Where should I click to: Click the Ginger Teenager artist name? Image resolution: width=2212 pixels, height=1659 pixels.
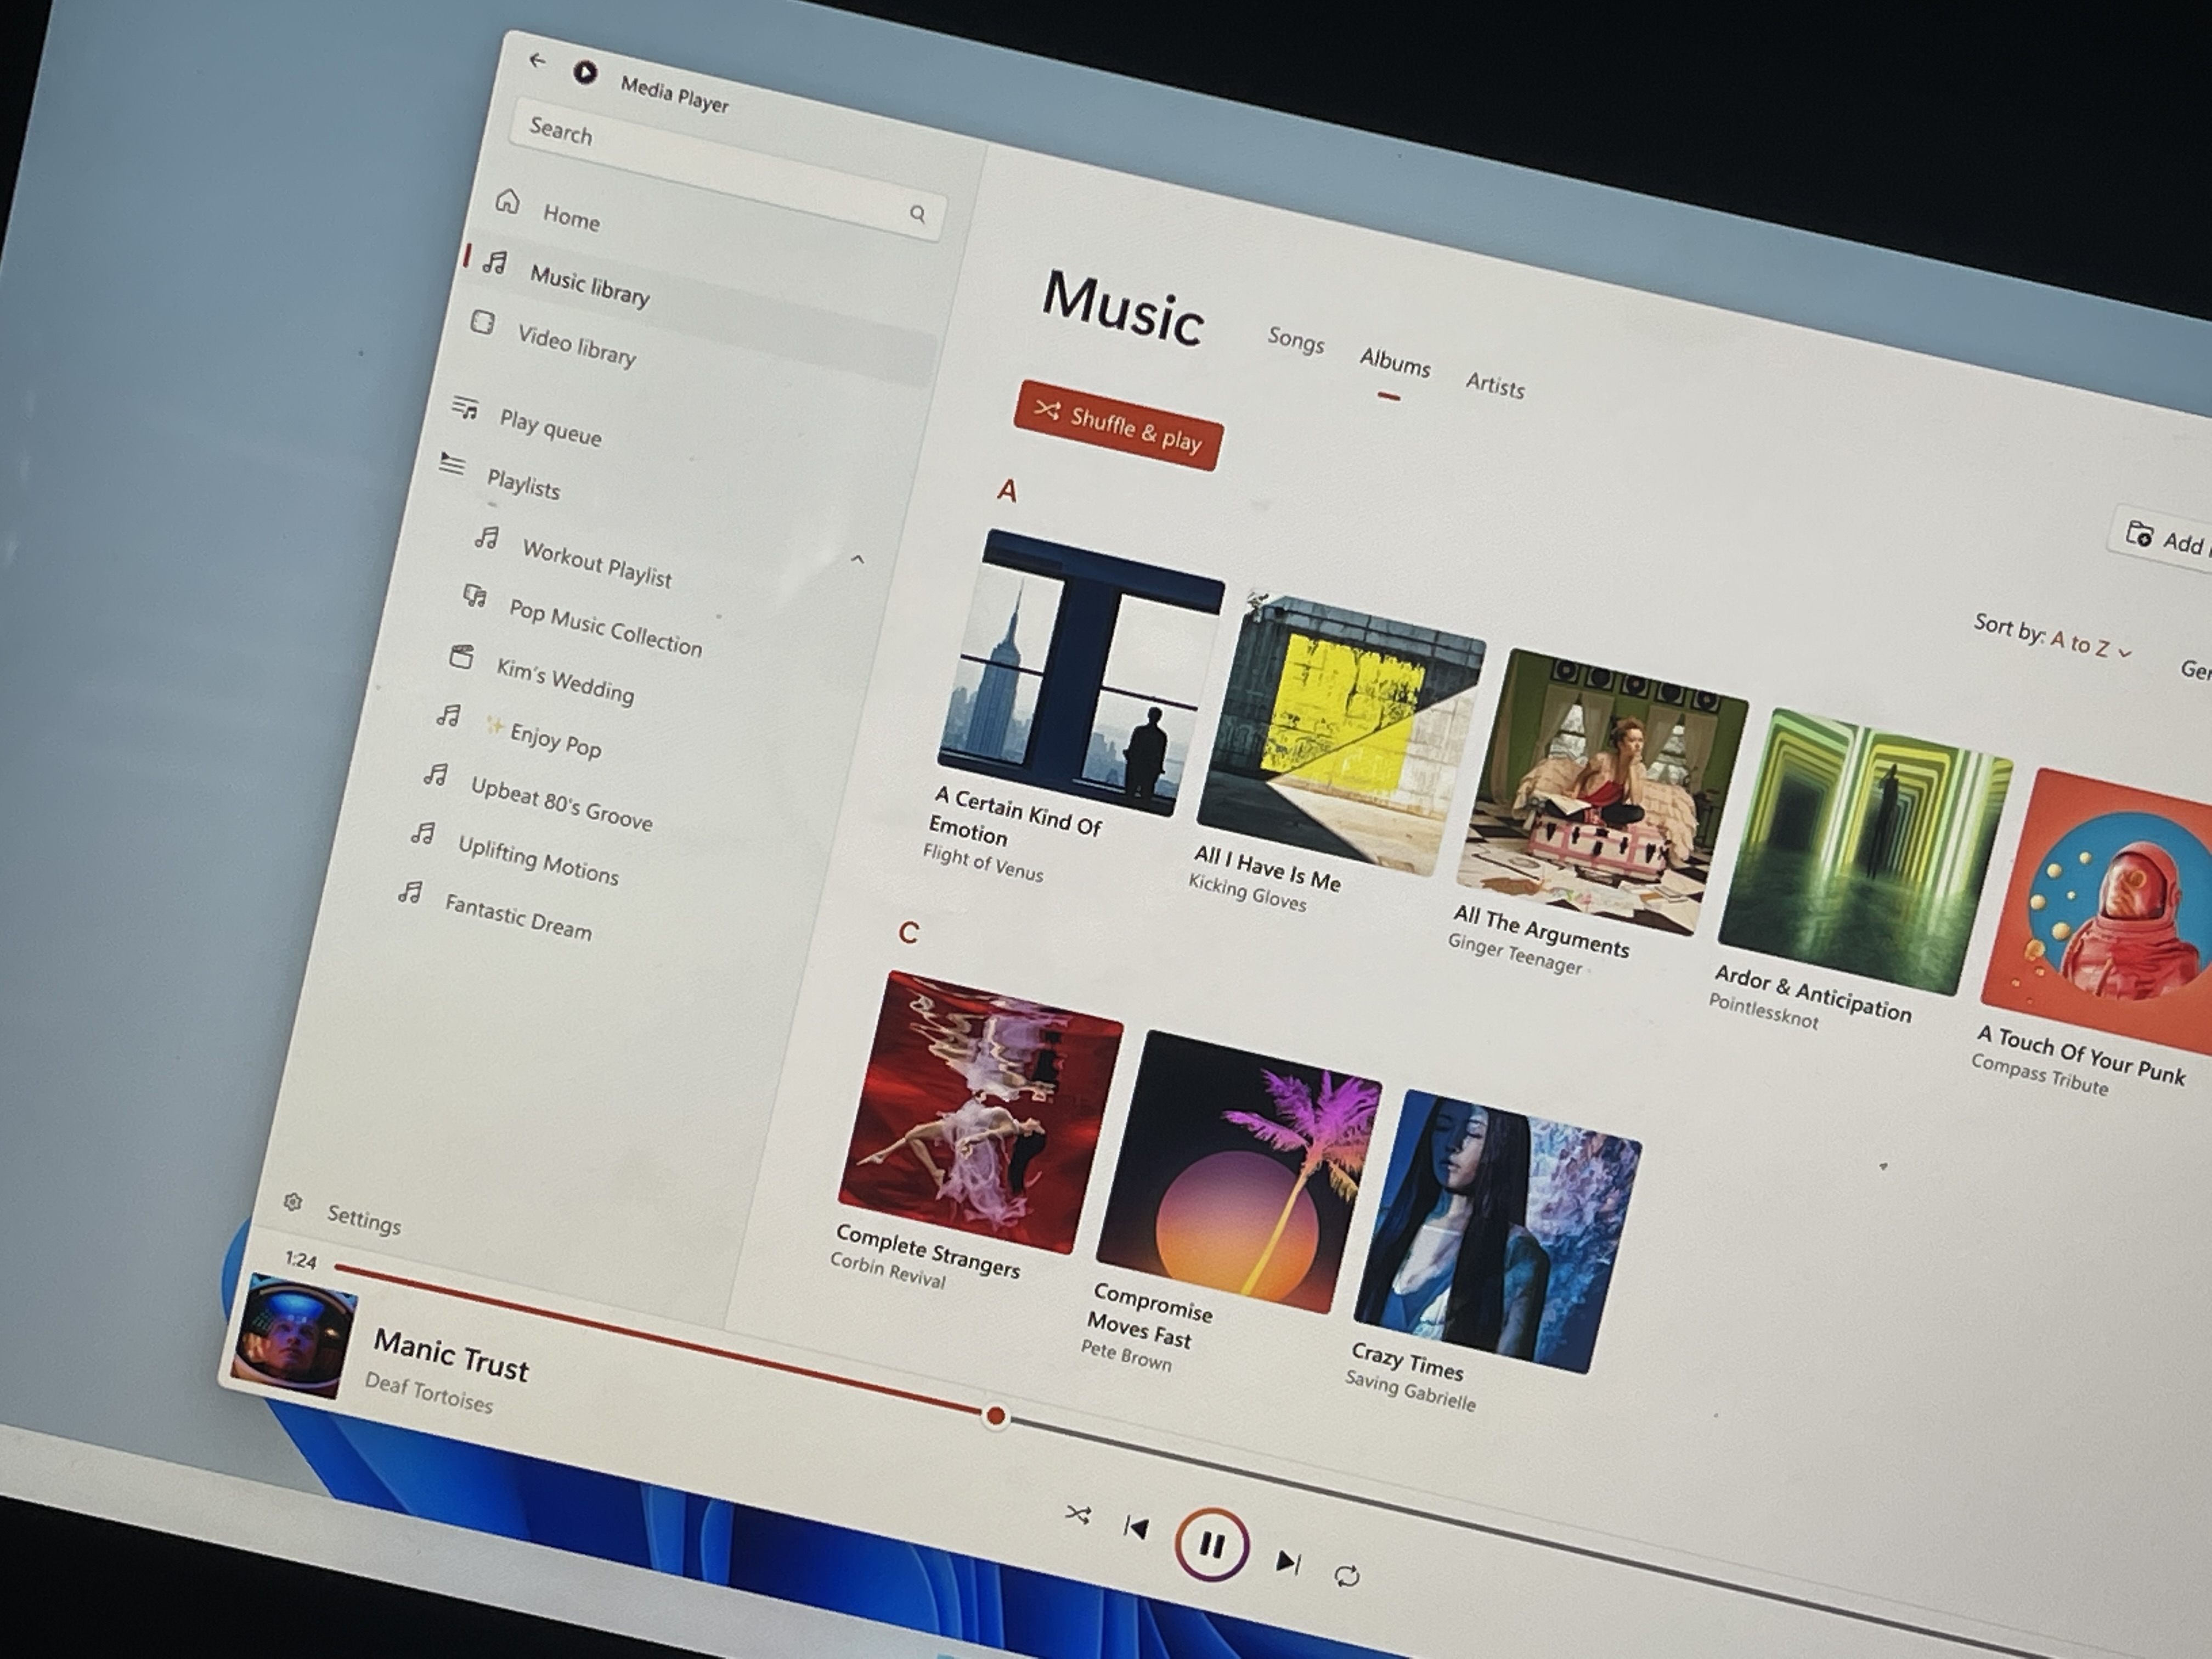point(1515,953)
